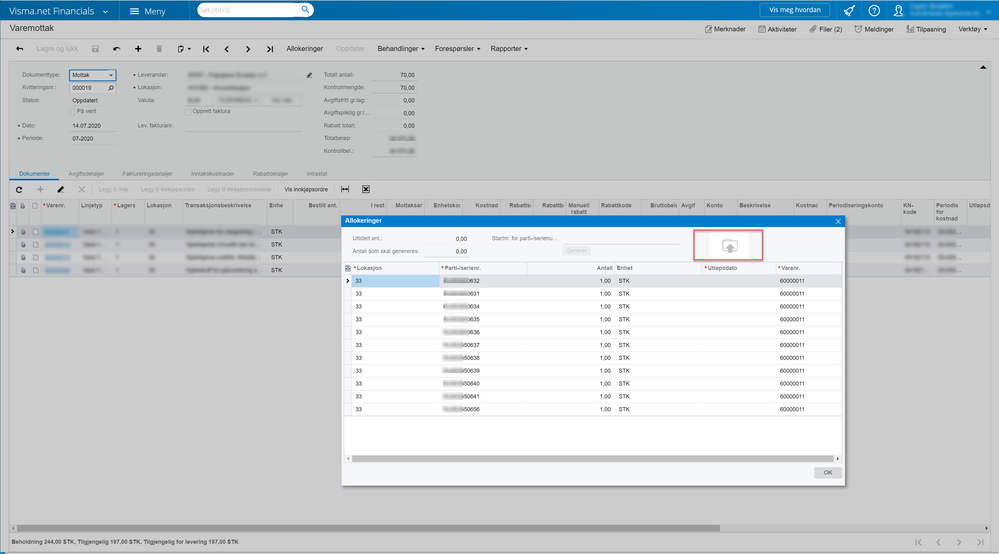Click the undo arrow in main toolbar
Viewport: 999px width, 554px height.
point(116,49)
